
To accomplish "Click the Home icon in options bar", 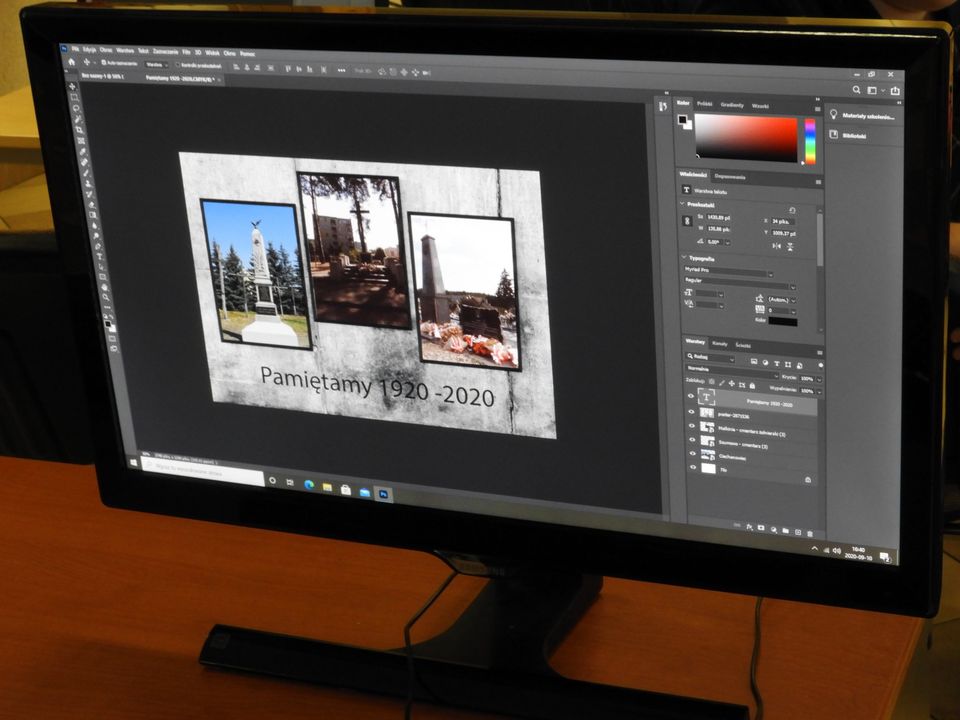I will point(72,62).
